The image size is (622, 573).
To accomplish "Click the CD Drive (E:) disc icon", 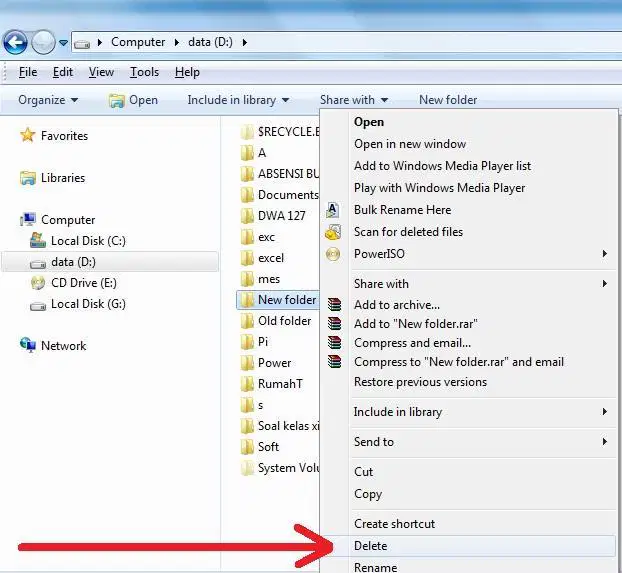I will click(x=38, y=283).
